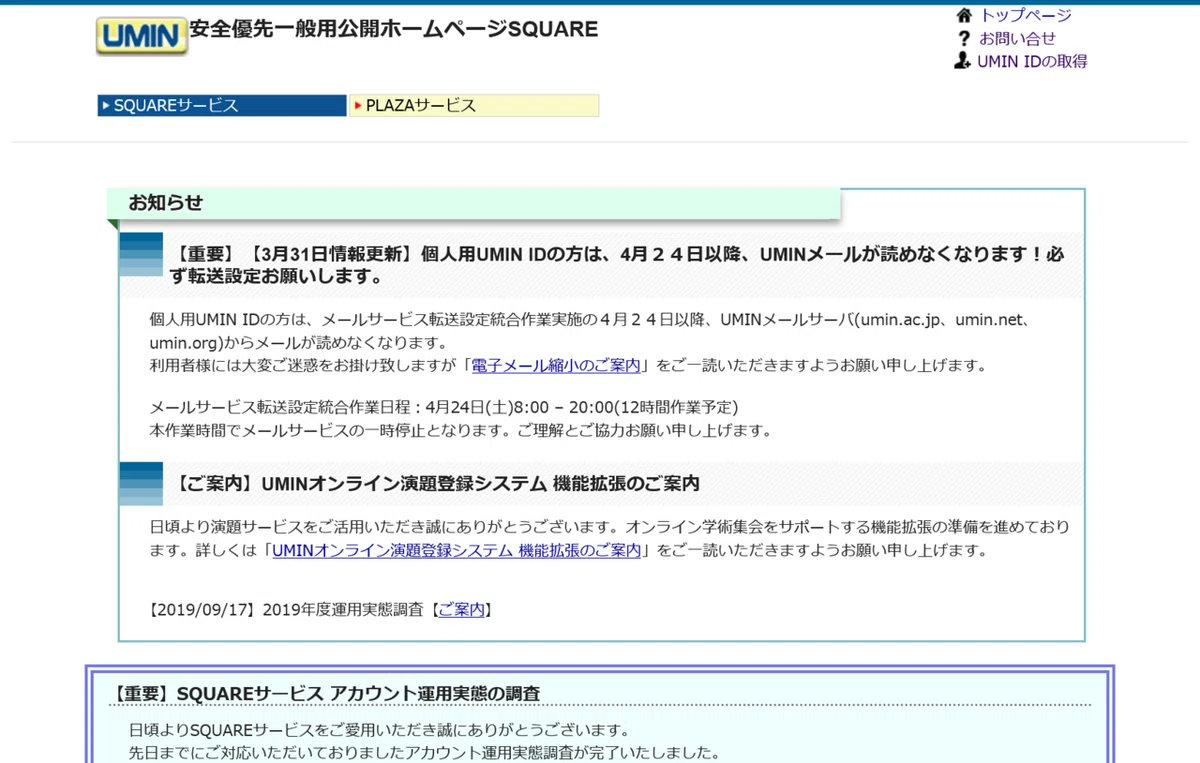Viewport: 1200px width, 763px height.
Task: Click the blue striped icon beside 【重要】 notice
Action: pyautogui.click(x=141, y=254)
